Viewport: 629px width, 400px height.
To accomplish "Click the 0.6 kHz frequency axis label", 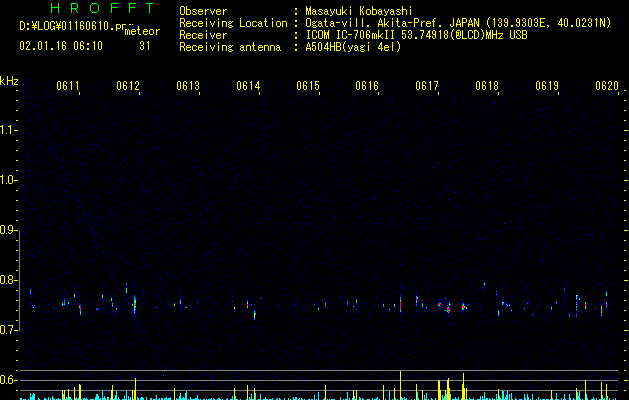I will tap(9, 380).
